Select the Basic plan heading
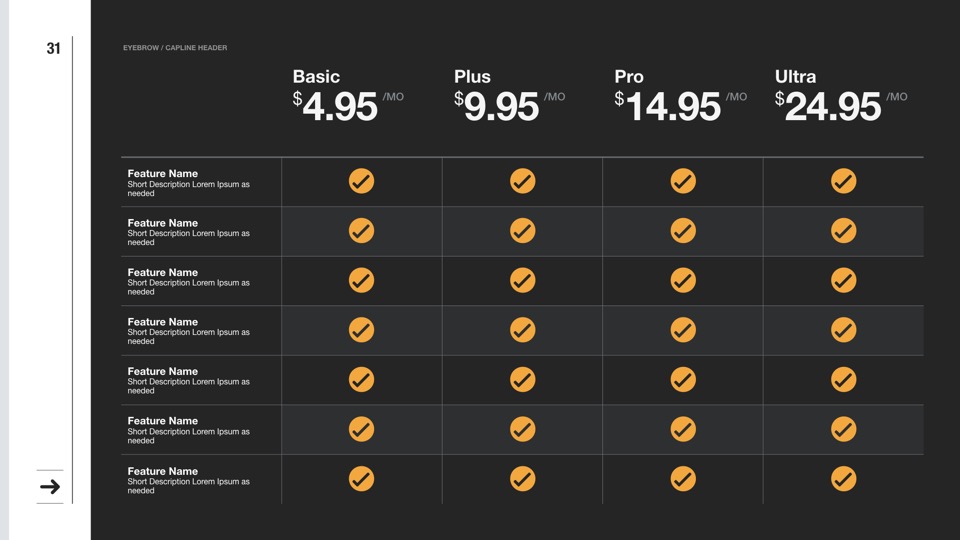960x540 pixels. point(316,77)
